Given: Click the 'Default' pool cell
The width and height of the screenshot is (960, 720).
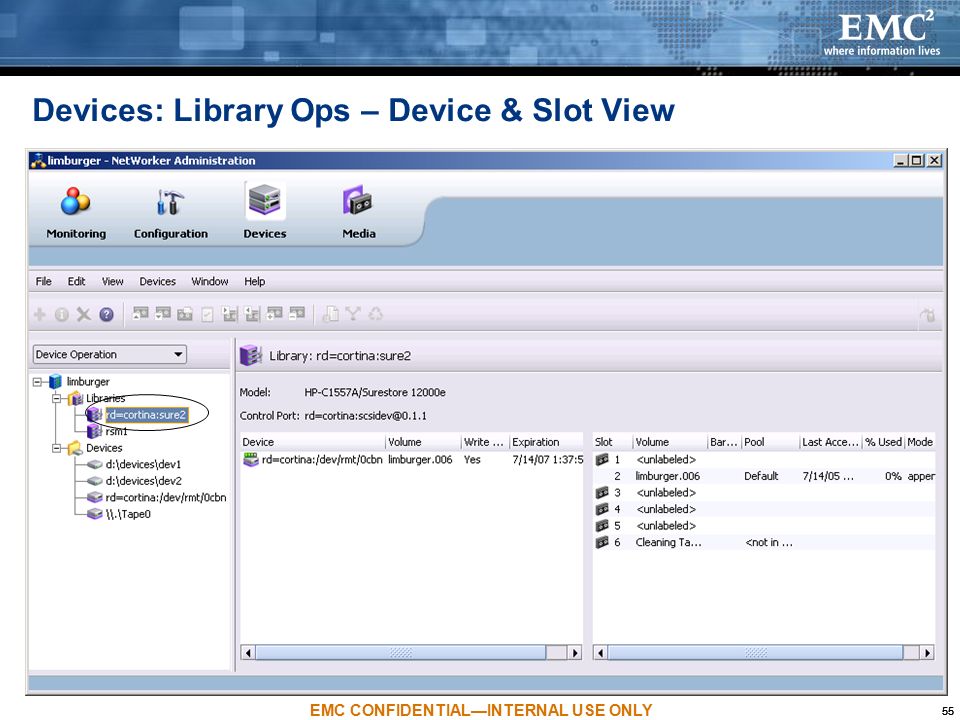Looking at the screenshot, I should coord(761,476).
